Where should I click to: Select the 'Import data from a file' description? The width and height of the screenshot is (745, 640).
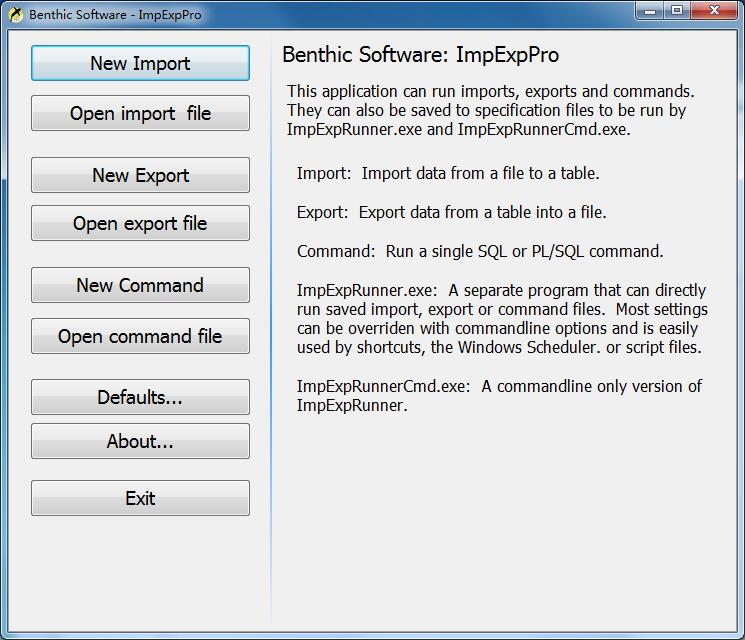pyautogui.click(x=448, y=173)
